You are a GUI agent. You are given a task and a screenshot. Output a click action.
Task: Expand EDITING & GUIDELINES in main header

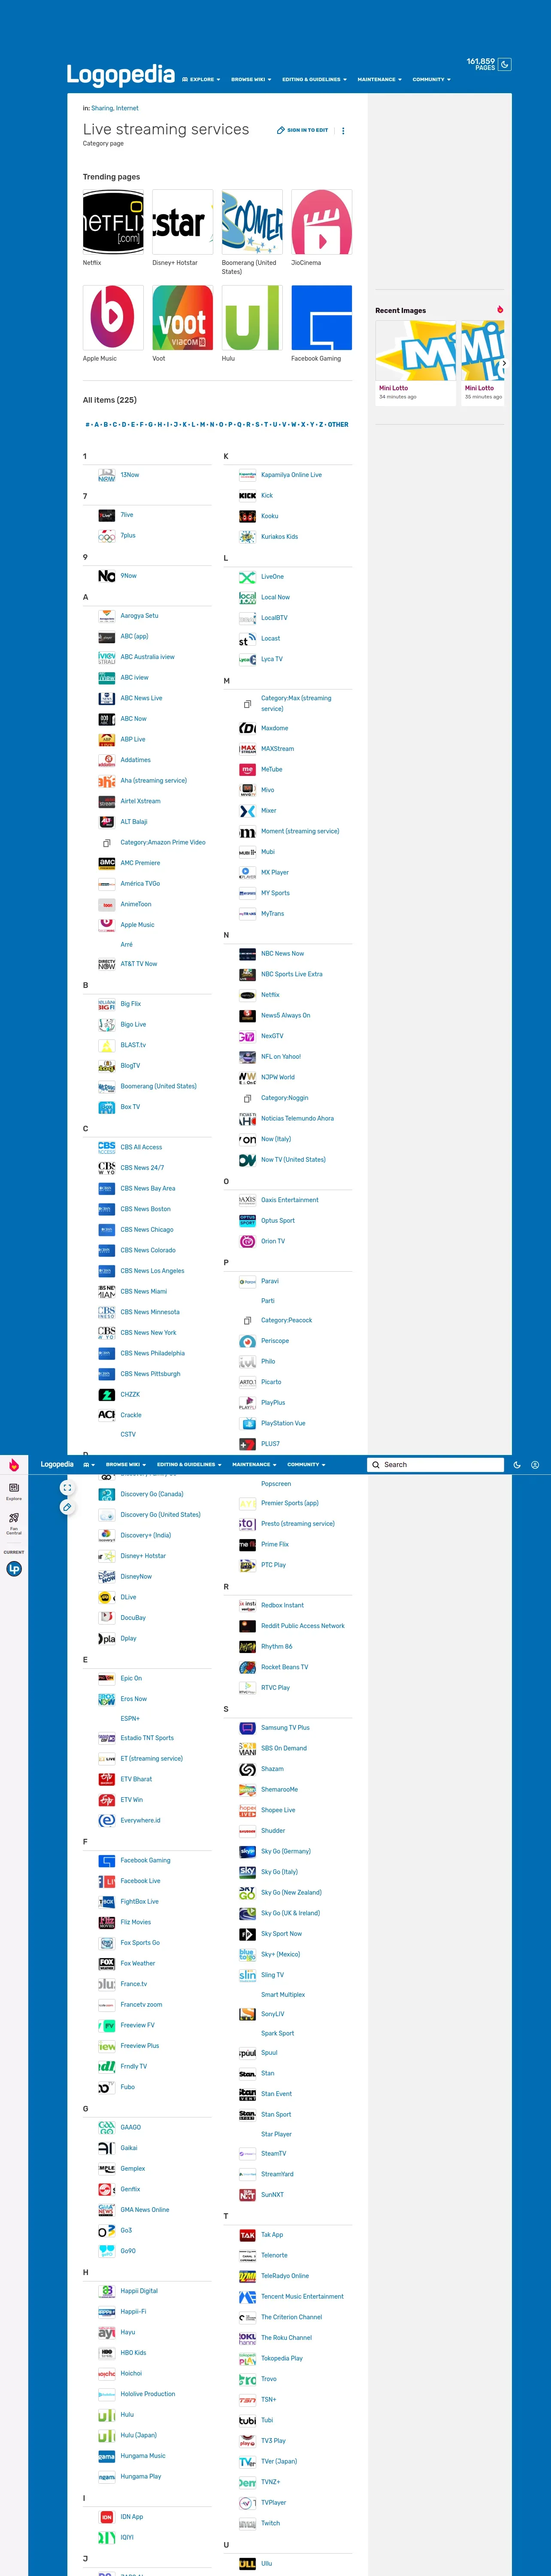click(x=314, y=79)
